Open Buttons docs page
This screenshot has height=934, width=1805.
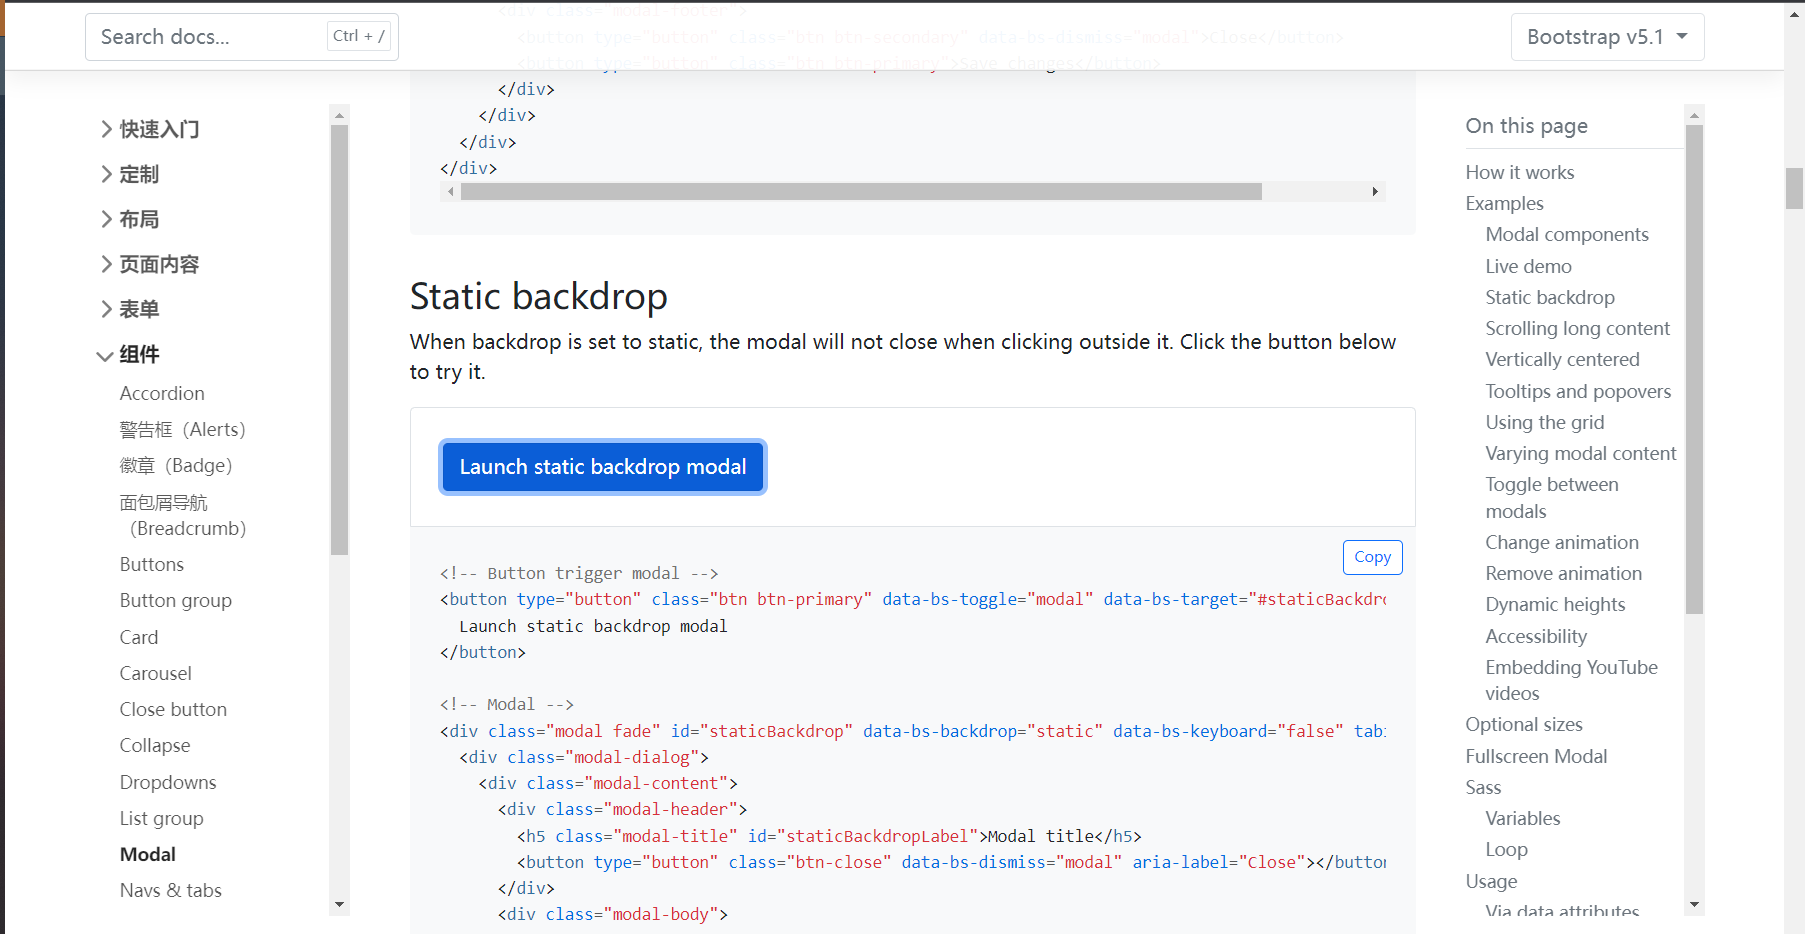[x=152, y=564]
